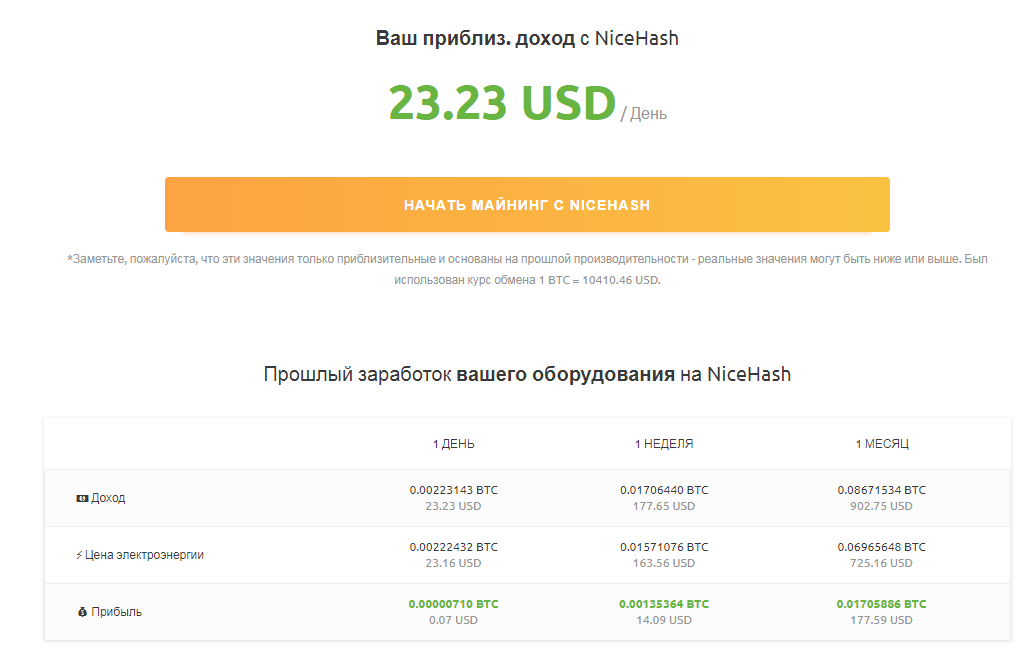
Task: Select the '1 НЕДЕЛЯ' column header
Action: coord(663,444)
